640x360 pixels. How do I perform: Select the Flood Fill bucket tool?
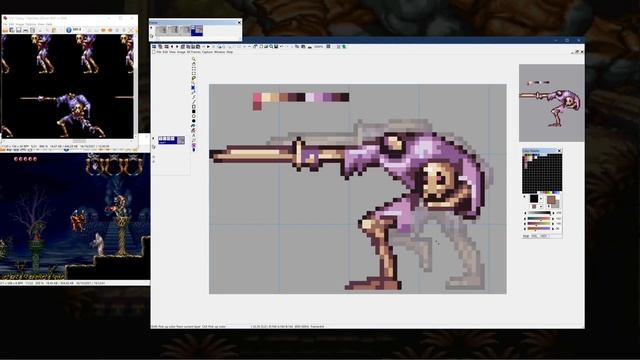pos(193,126)
